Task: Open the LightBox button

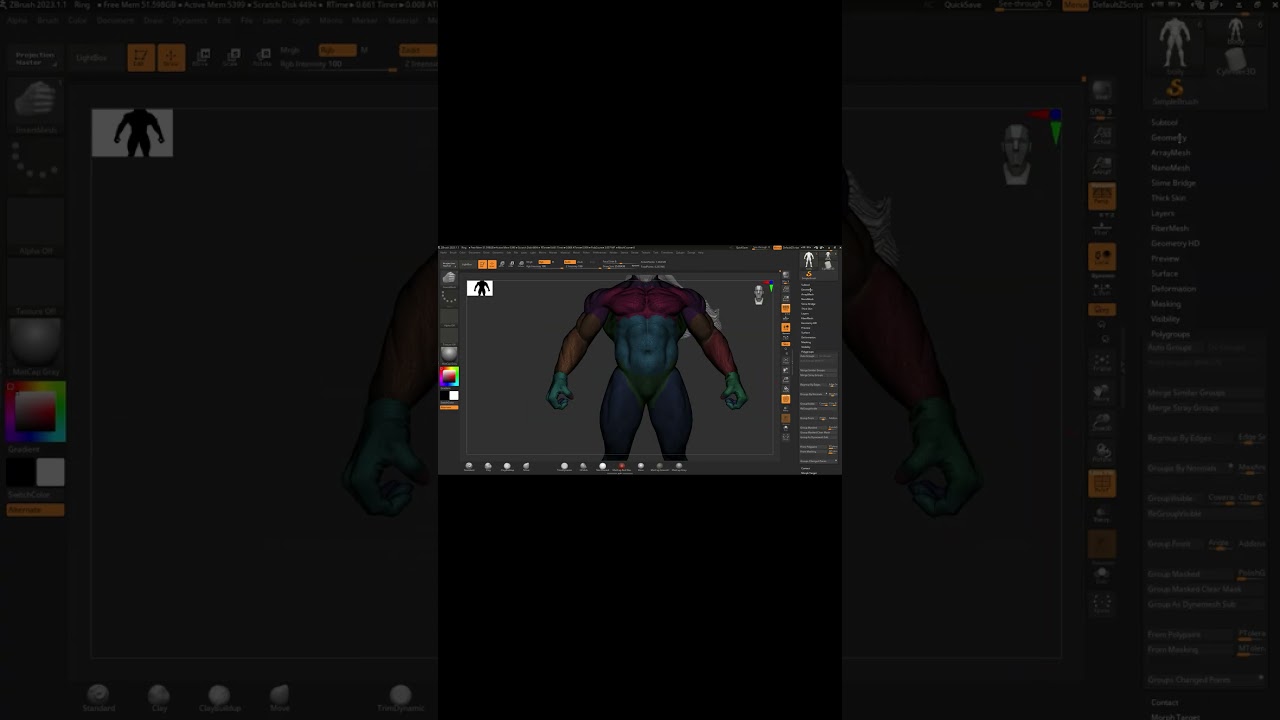Action: coord(92,58)
